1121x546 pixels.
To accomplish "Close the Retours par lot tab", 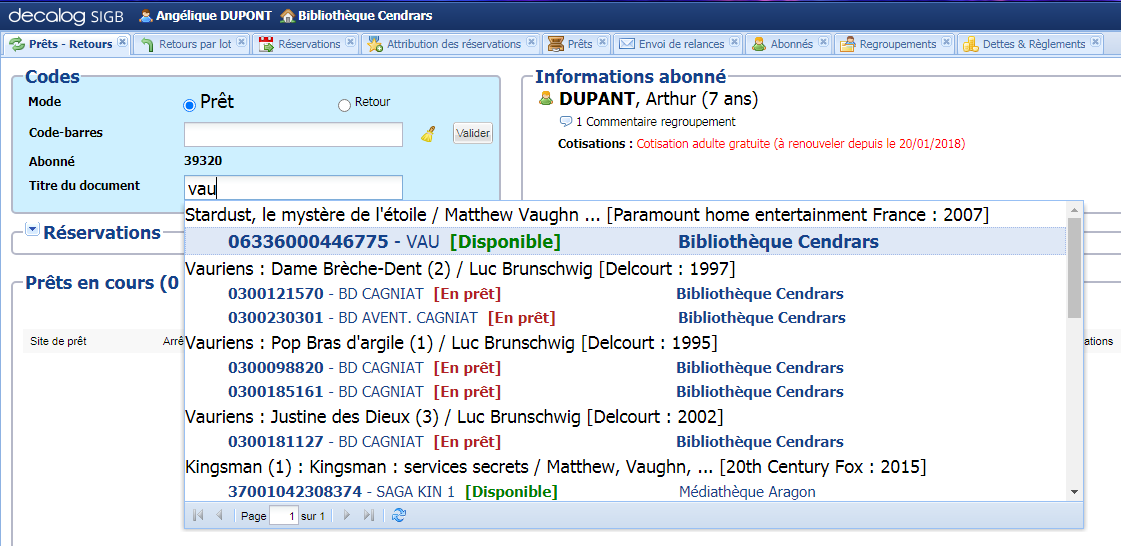I will pos(241,43).
